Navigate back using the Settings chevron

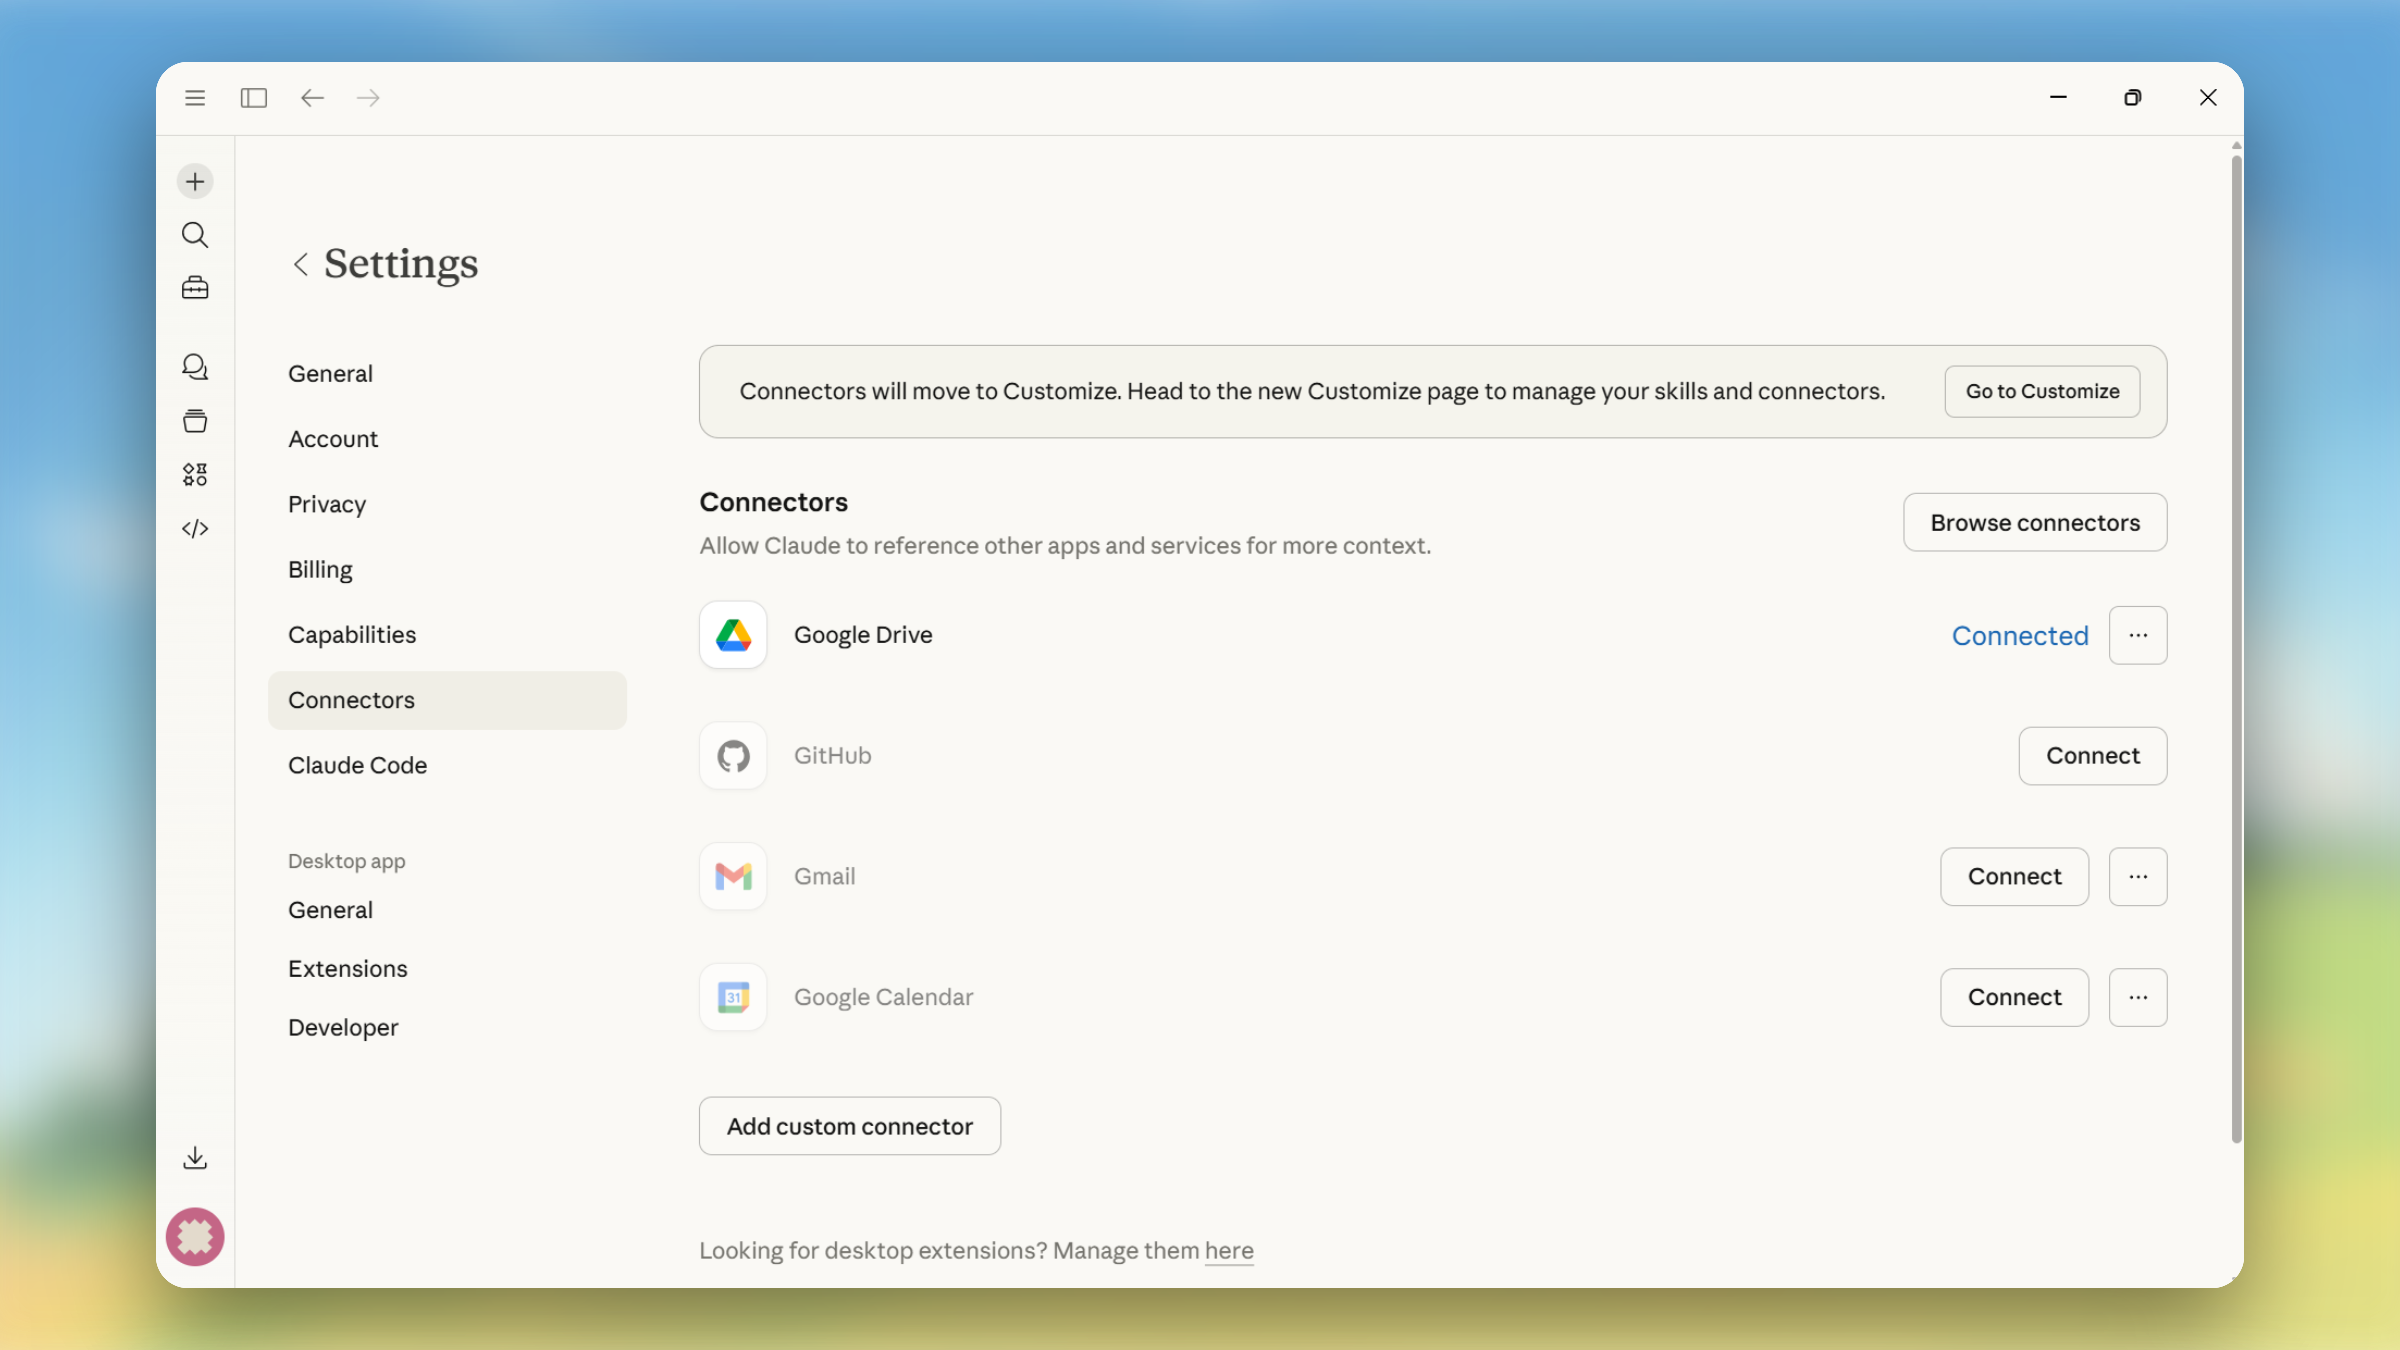pyautogui.click(x=300, y=264)
